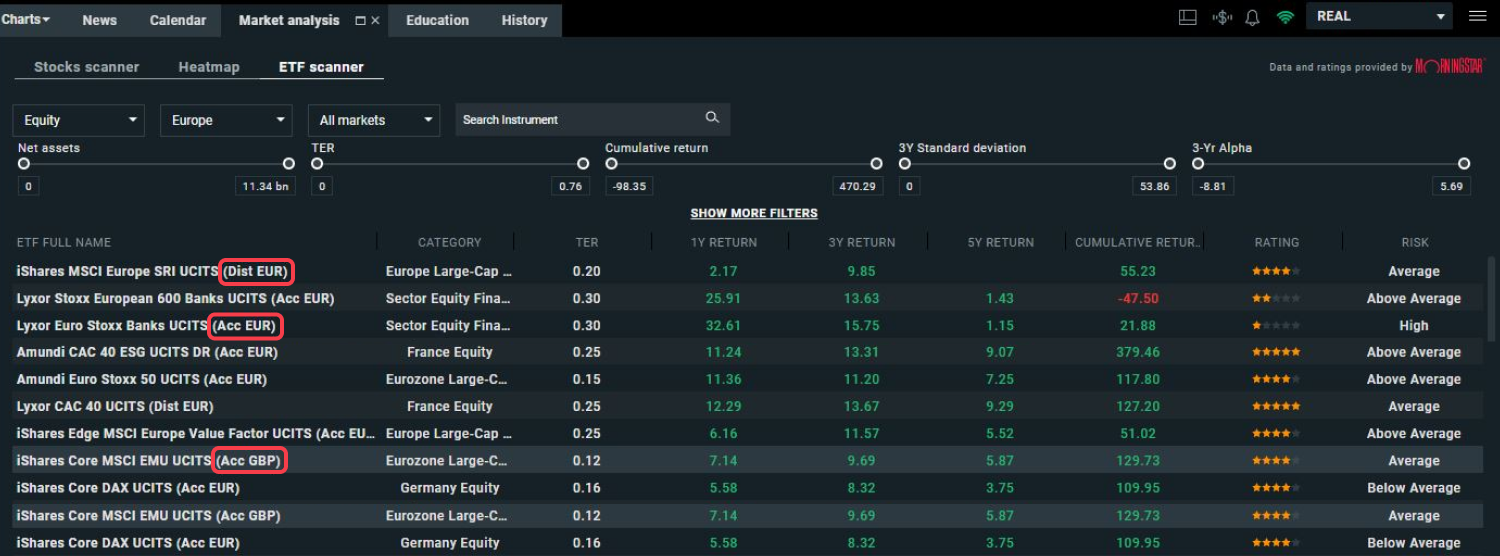The height and width of the screenshot is (556, 1500).
Task: Click the green connection status icon
Action: click(1285, 17)
